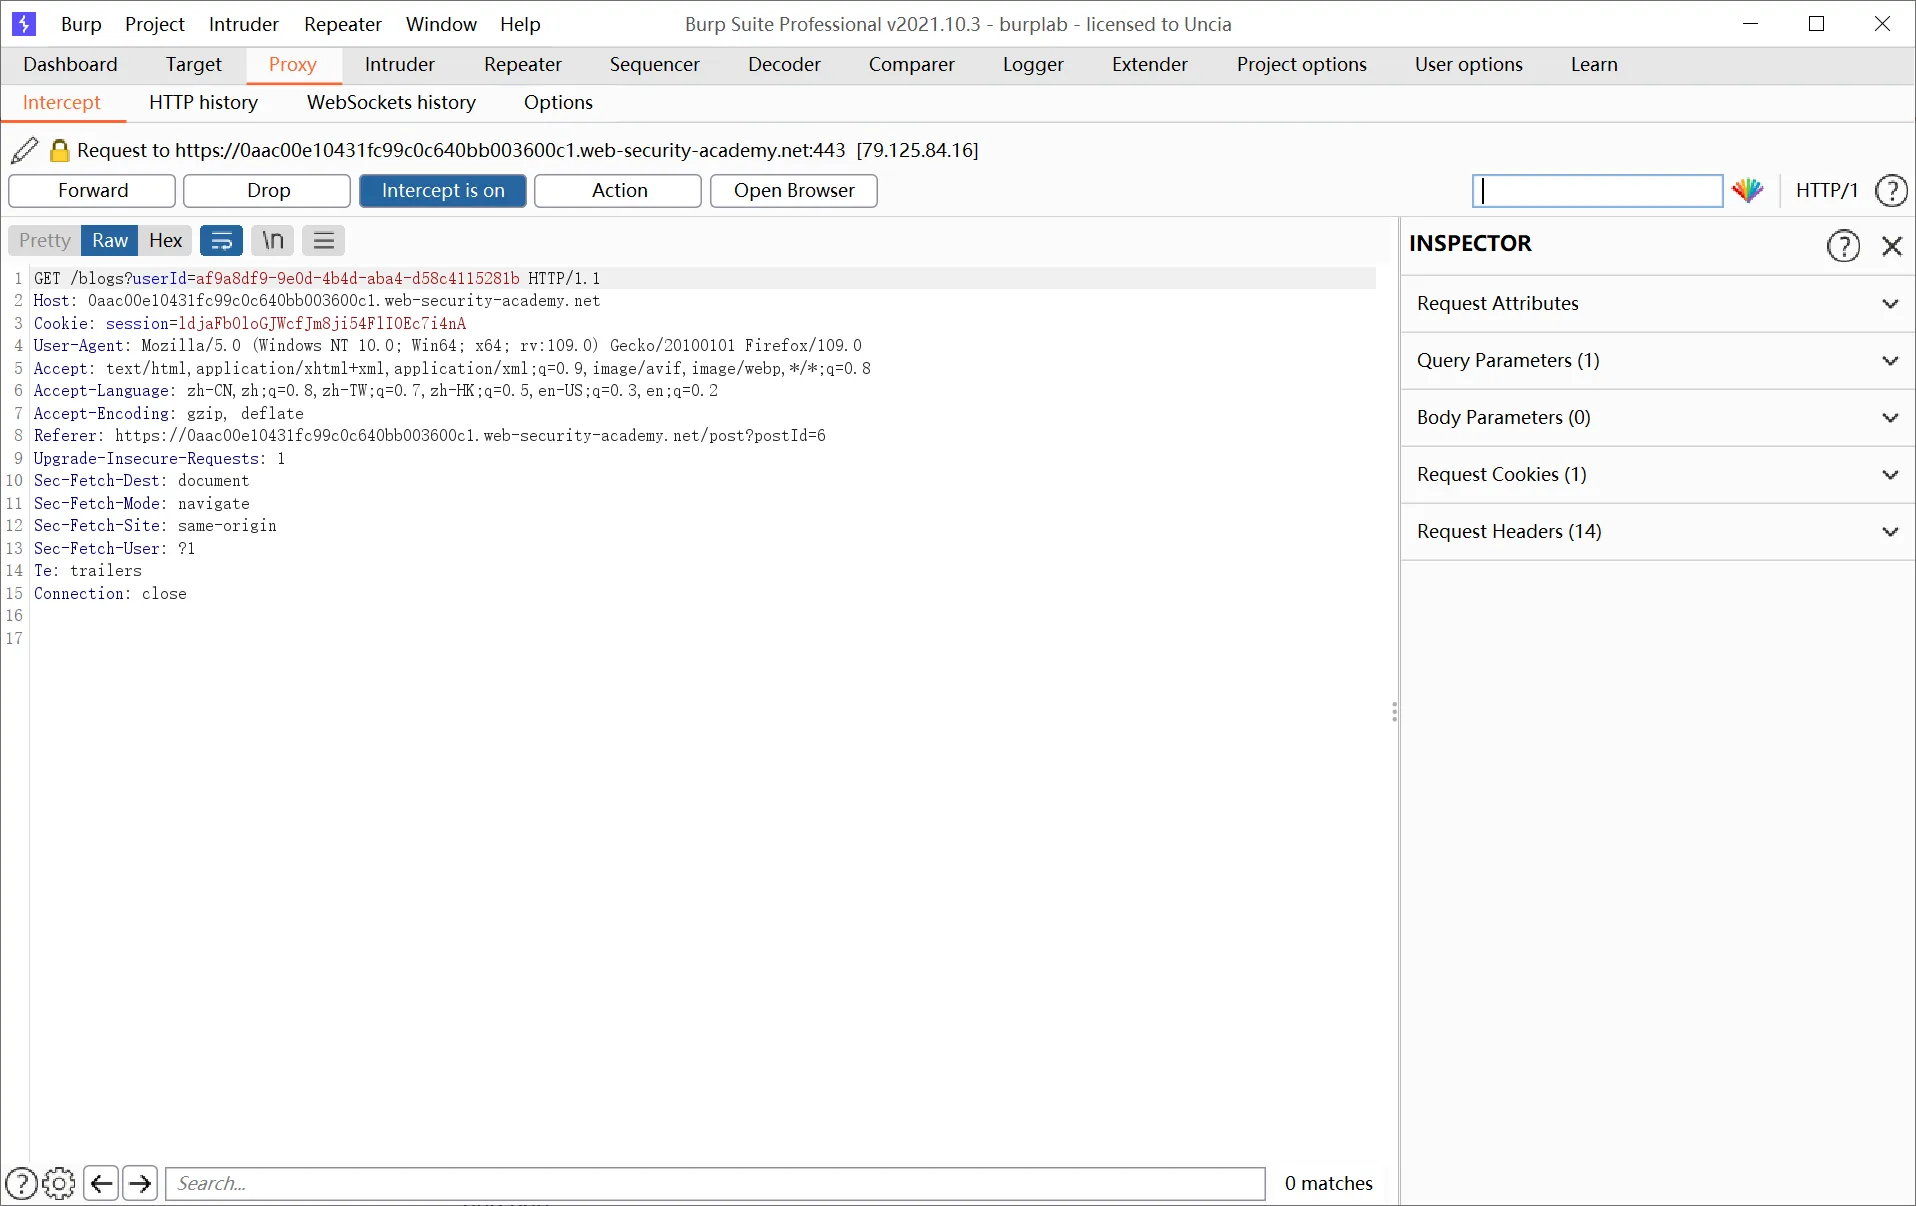Click the Open Browser button
1916x1206 pixels.
pos(794,190)
